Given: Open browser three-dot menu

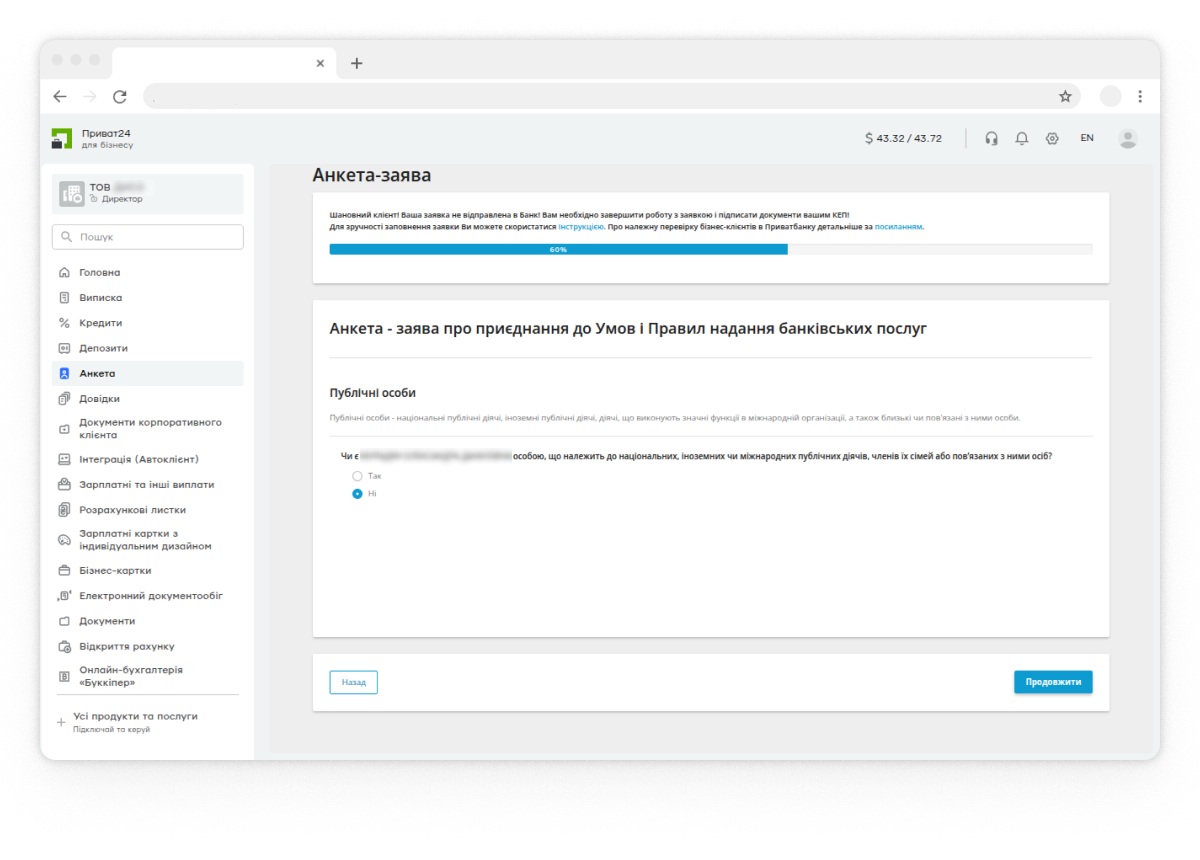Looking at the screenshot, I should pyautogui.click(x=1140, y=97).
